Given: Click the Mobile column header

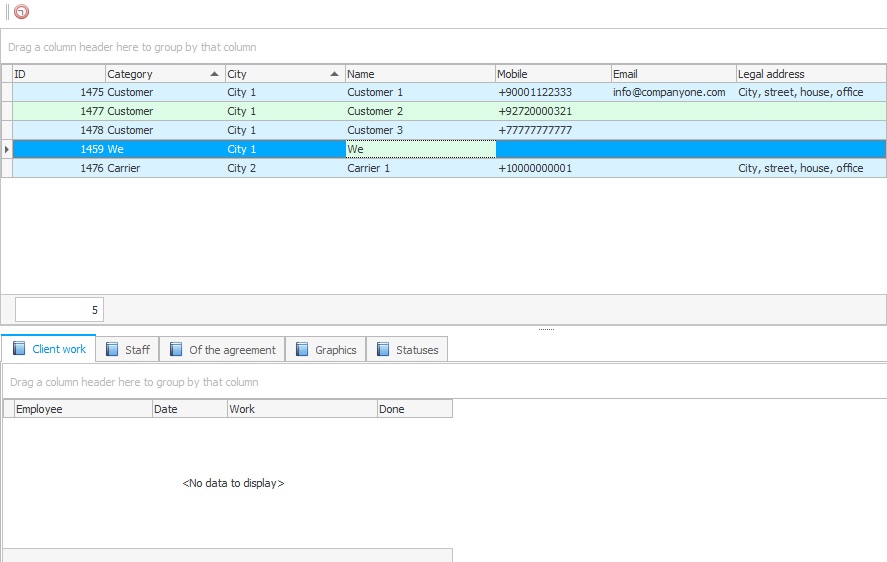Looking at the screenshot, I should click(x=552, y=74).
